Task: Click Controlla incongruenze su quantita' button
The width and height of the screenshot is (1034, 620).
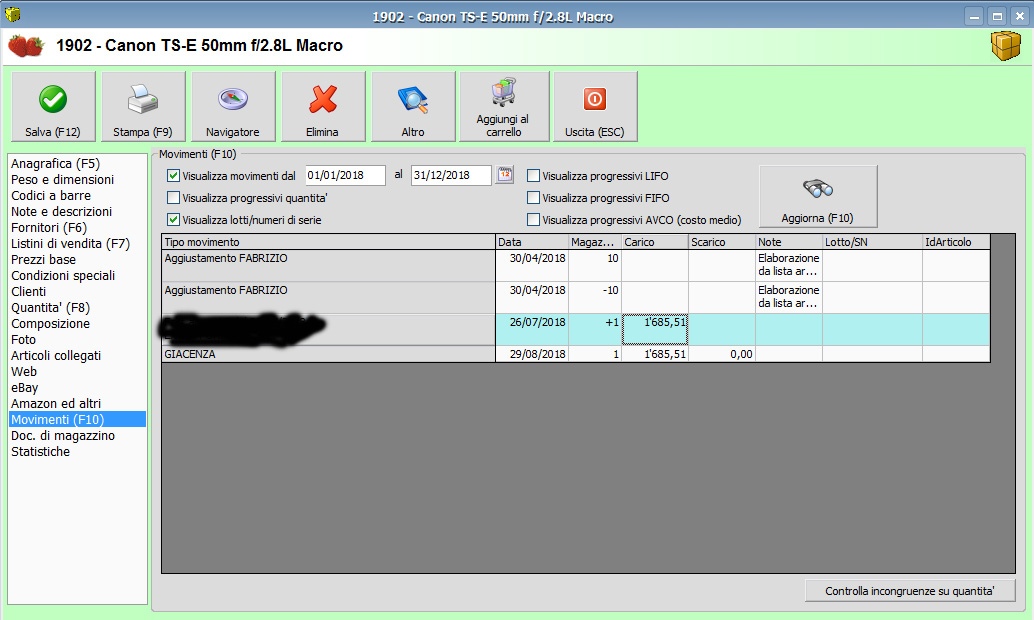Action: point(910,591)
